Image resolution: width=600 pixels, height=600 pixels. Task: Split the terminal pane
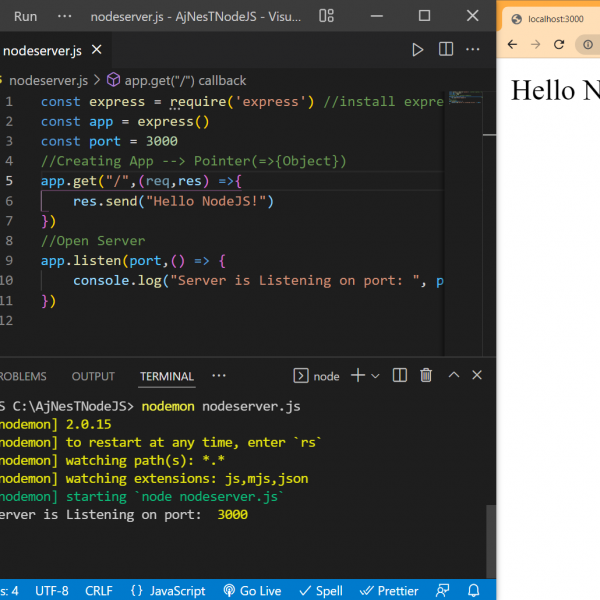click(400, 376)
